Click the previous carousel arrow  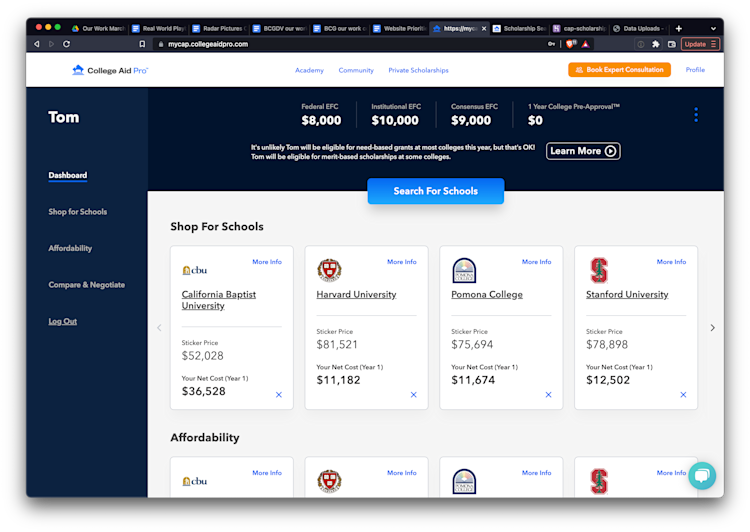pos(159,328)
